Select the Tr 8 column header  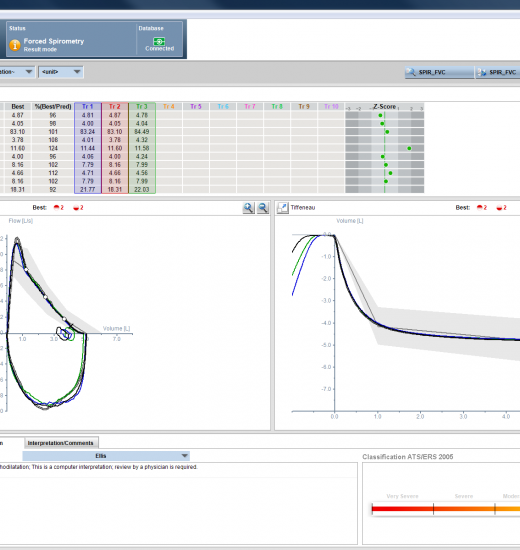click(x=277, y=106)
